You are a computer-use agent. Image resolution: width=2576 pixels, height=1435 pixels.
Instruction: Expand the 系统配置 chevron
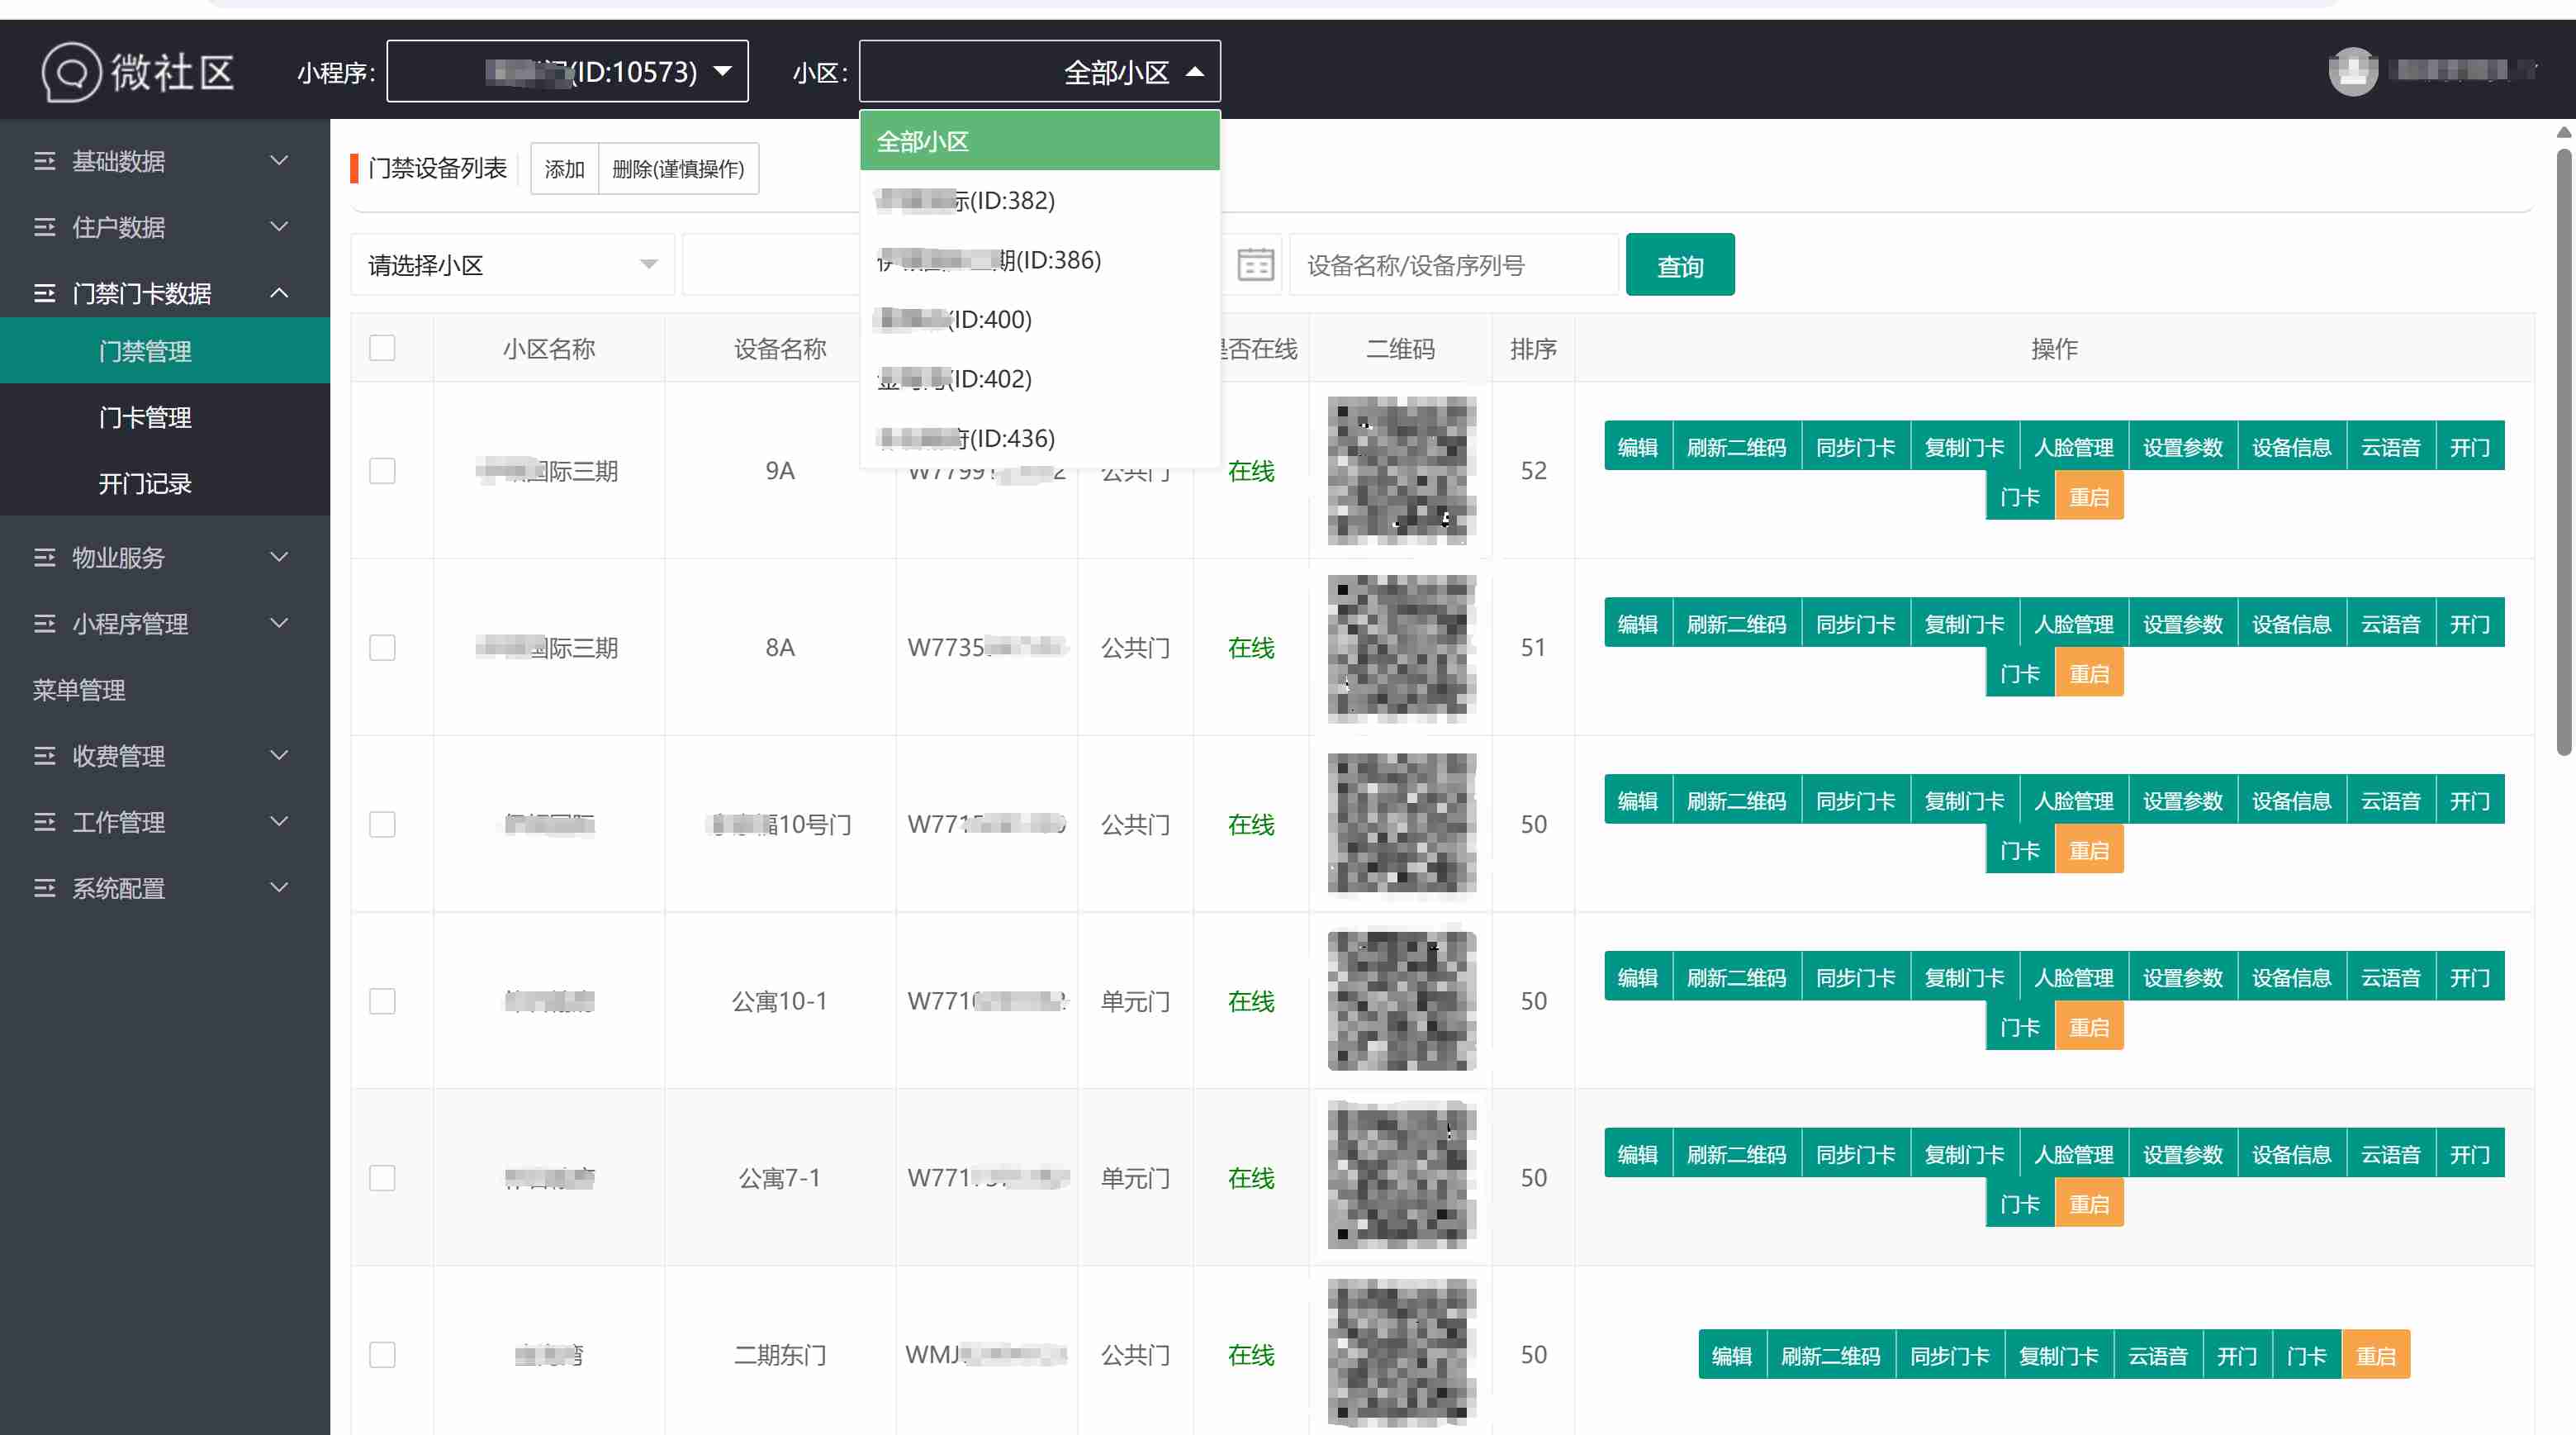click(x=279, y=887)
